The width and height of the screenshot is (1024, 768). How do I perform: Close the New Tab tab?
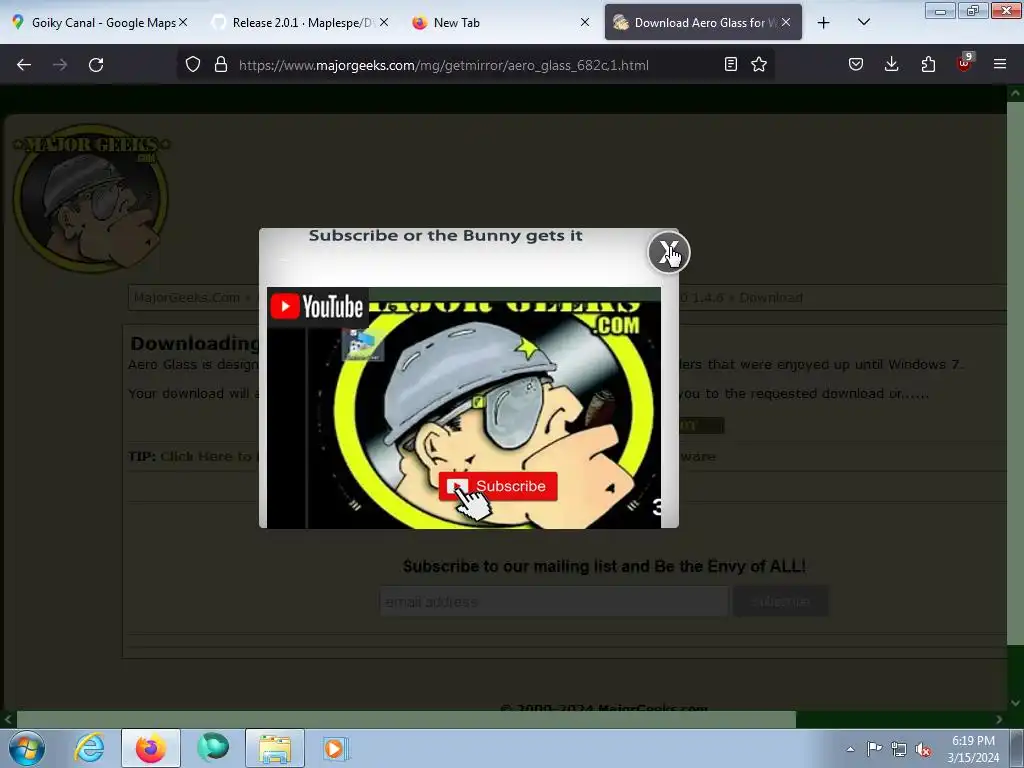point(585,22)
